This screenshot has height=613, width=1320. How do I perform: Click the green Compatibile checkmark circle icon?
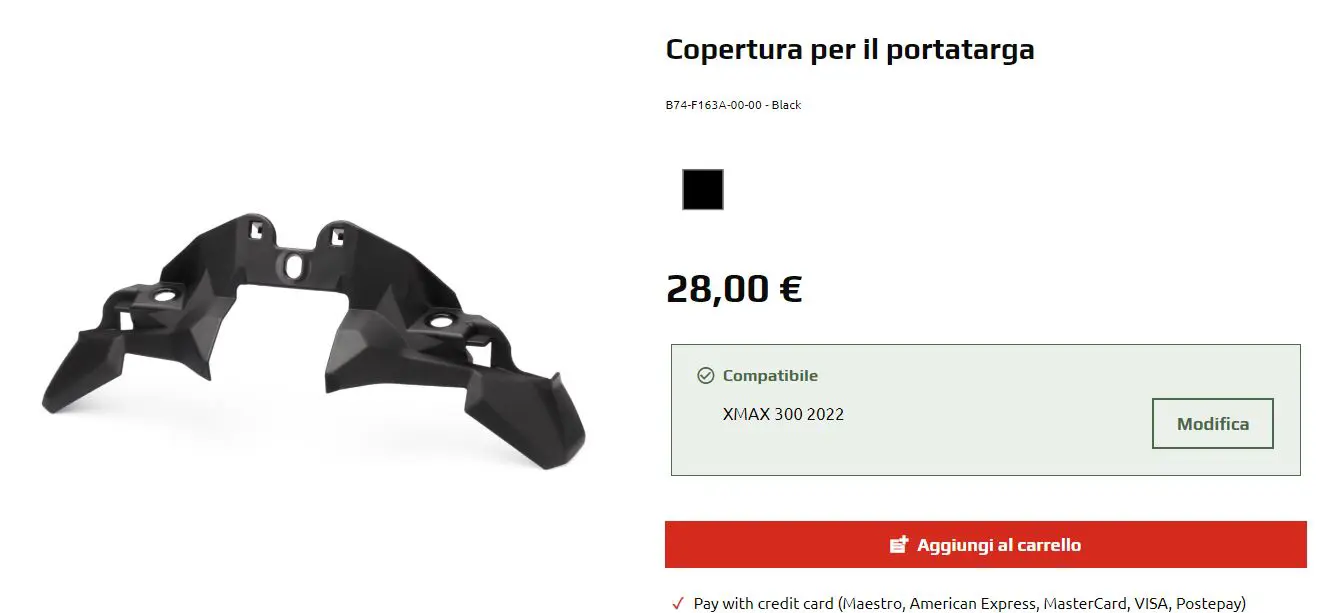click(706, 376)
